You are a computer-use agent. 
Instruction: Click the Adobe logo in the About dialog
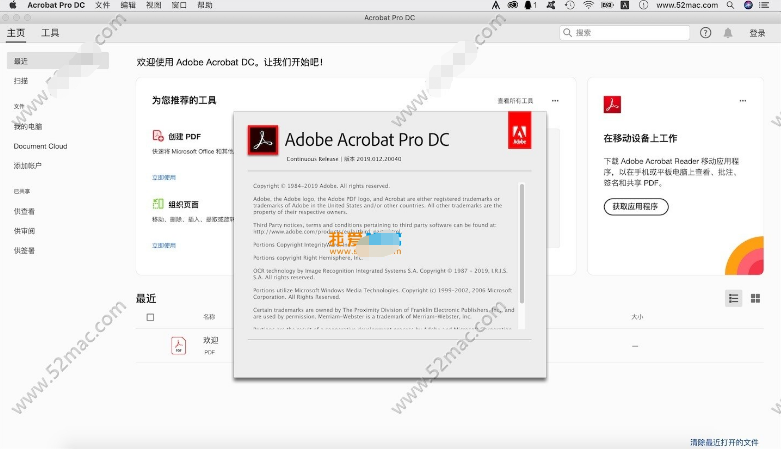click(519, 131)
